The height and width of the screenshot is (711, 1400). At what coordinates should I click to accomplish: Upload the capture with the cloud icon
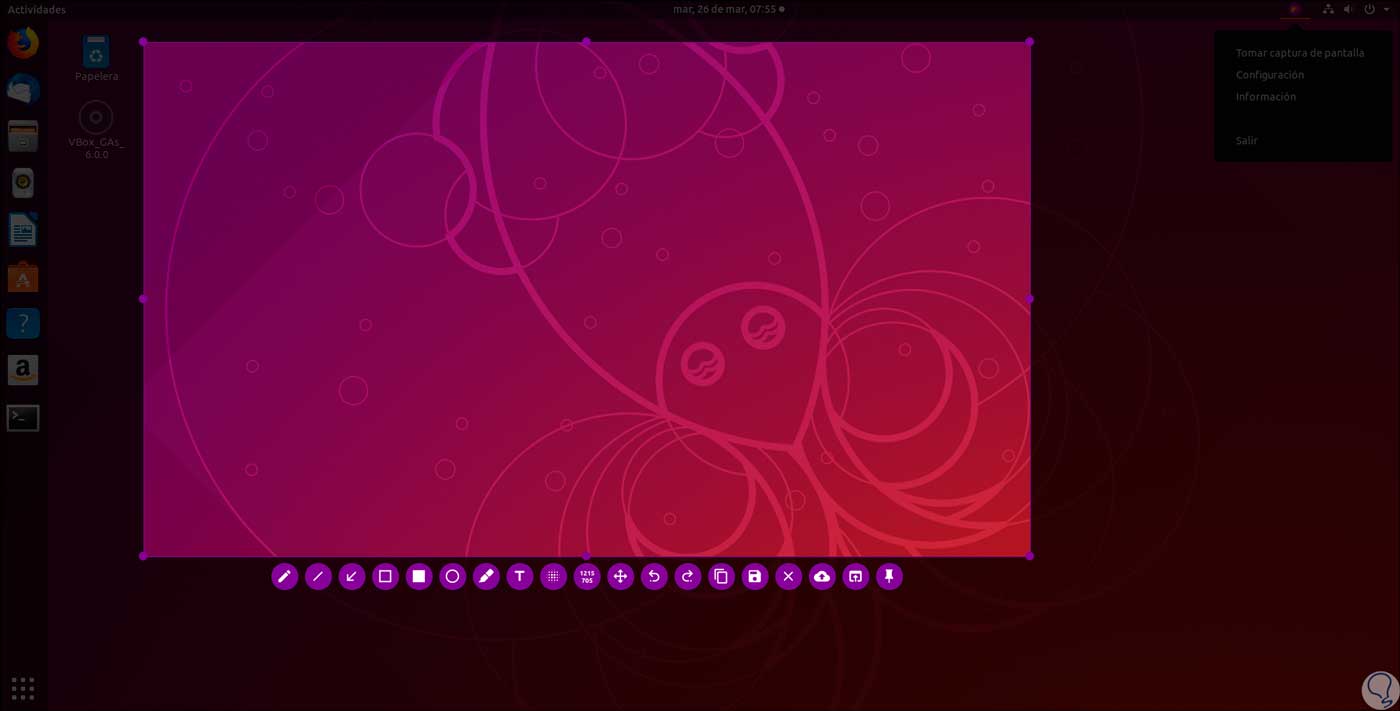point(822,576)
